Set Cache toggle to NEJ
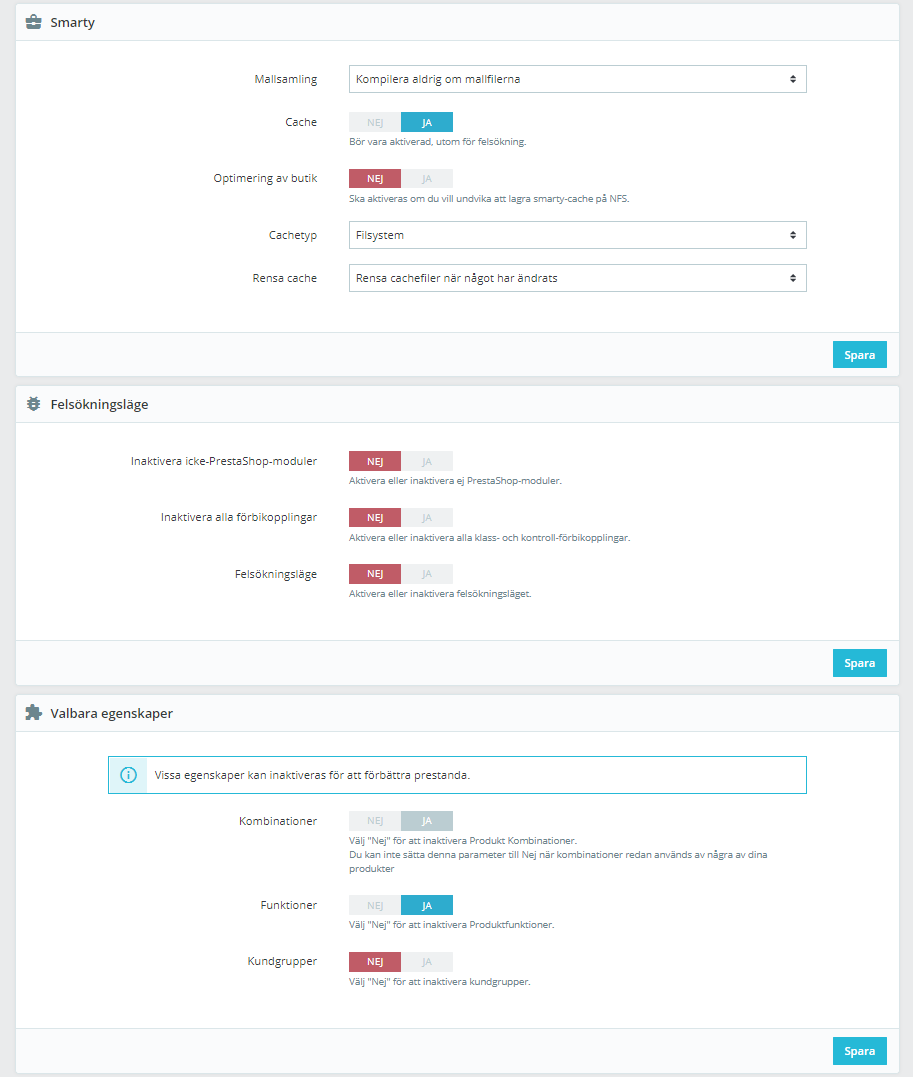The width and height of the screenshot is (913, 1077). click(x=375, y=122)
